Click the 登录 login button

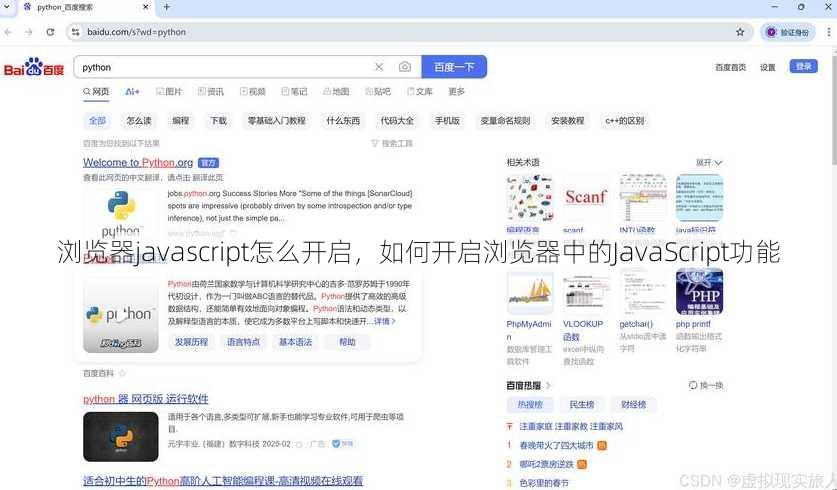tap(803, 66)
